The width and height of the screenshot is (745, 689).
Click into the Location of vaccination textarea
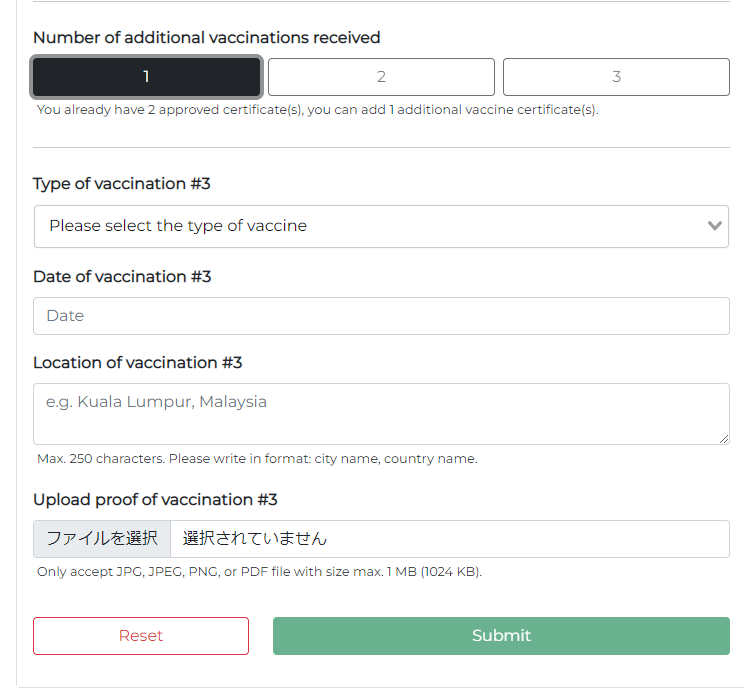(381, 414)
